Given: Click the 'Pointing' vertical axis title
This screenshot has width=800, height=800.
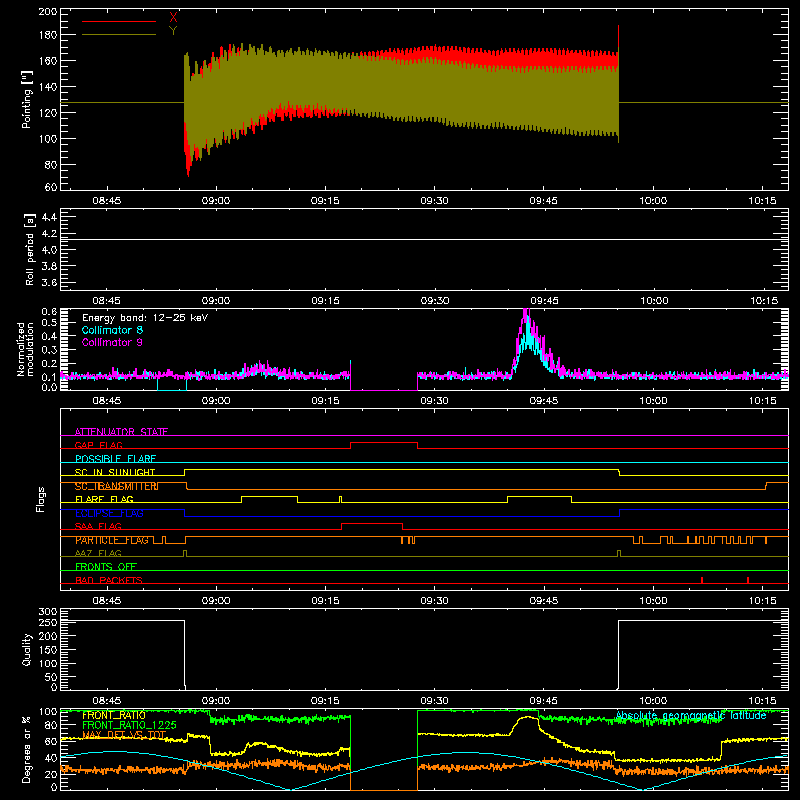Looking at the screenshot, I should (27, 99).
